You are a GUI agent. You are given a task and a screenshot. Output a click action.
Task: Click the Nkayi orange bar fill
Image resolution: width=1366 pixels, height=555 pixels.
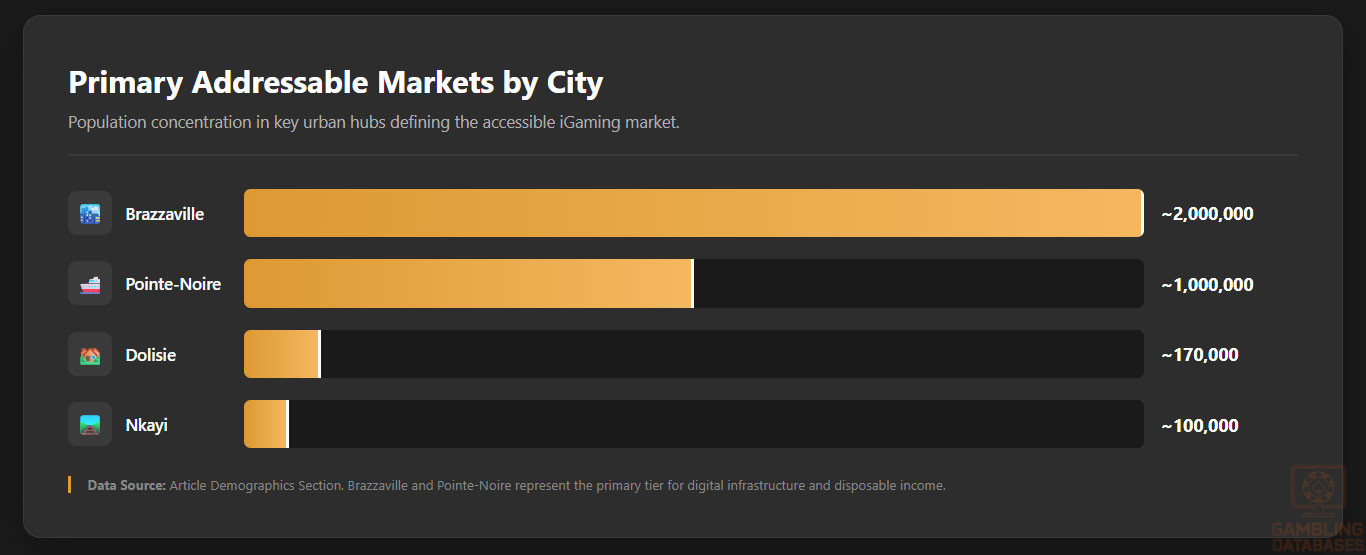[265, 425]
